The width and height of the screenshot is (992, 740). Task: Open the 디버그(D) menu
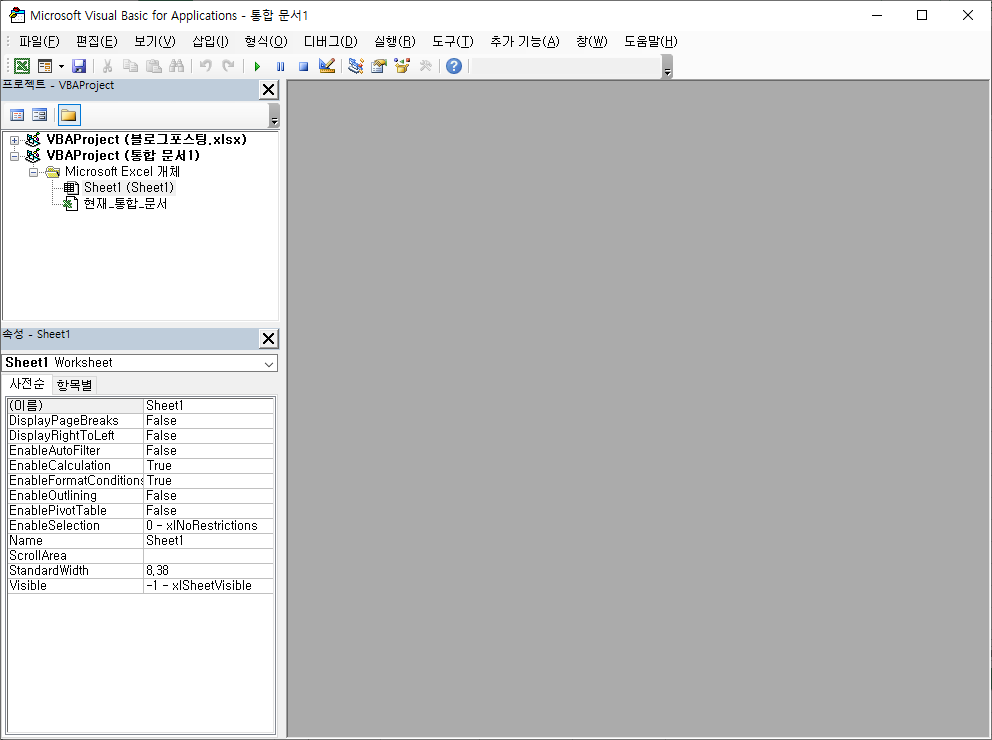(330, 42)
